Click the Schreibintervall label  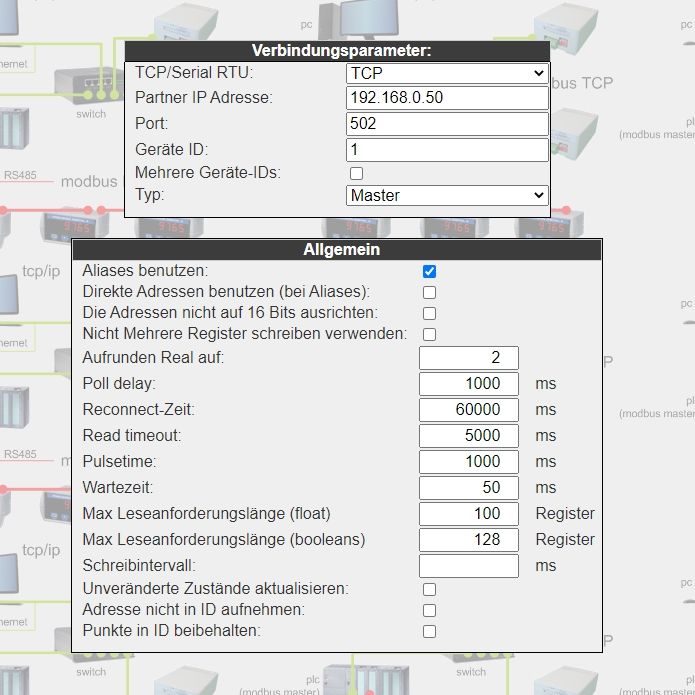tap(139, 566)
